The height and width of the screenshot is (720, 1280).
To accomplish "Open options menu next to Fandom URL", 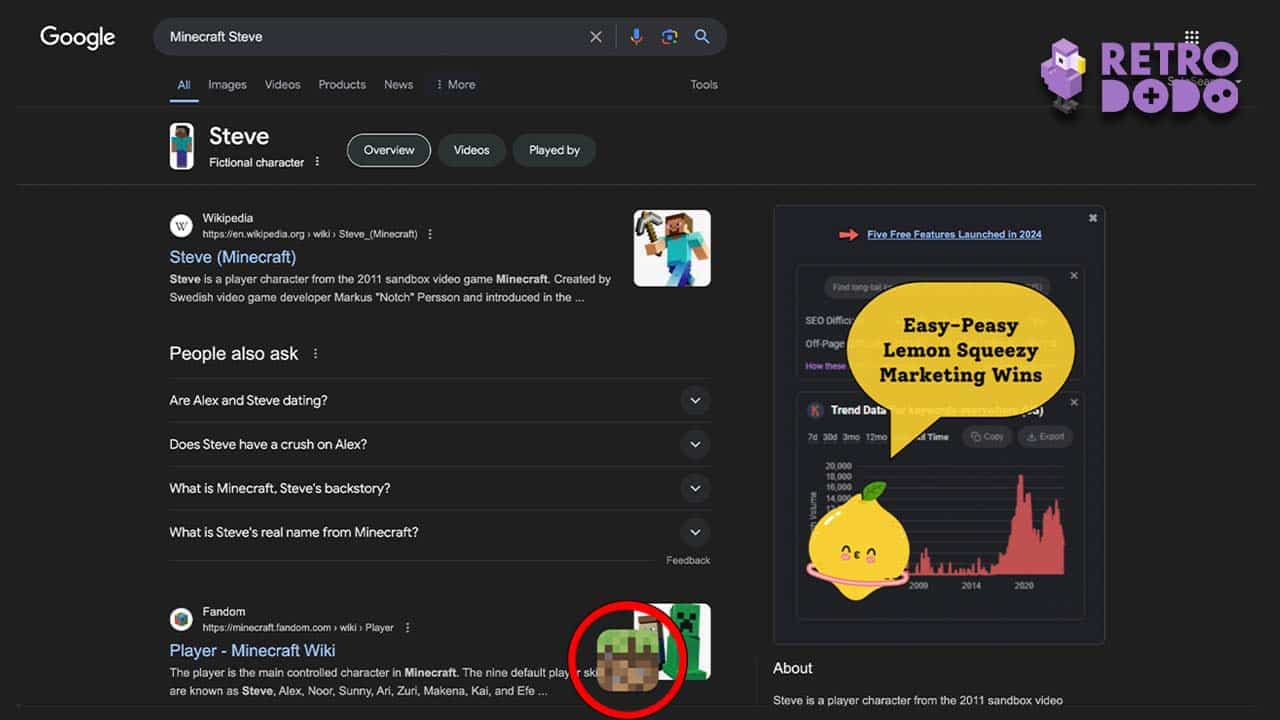I will point(407,628).
